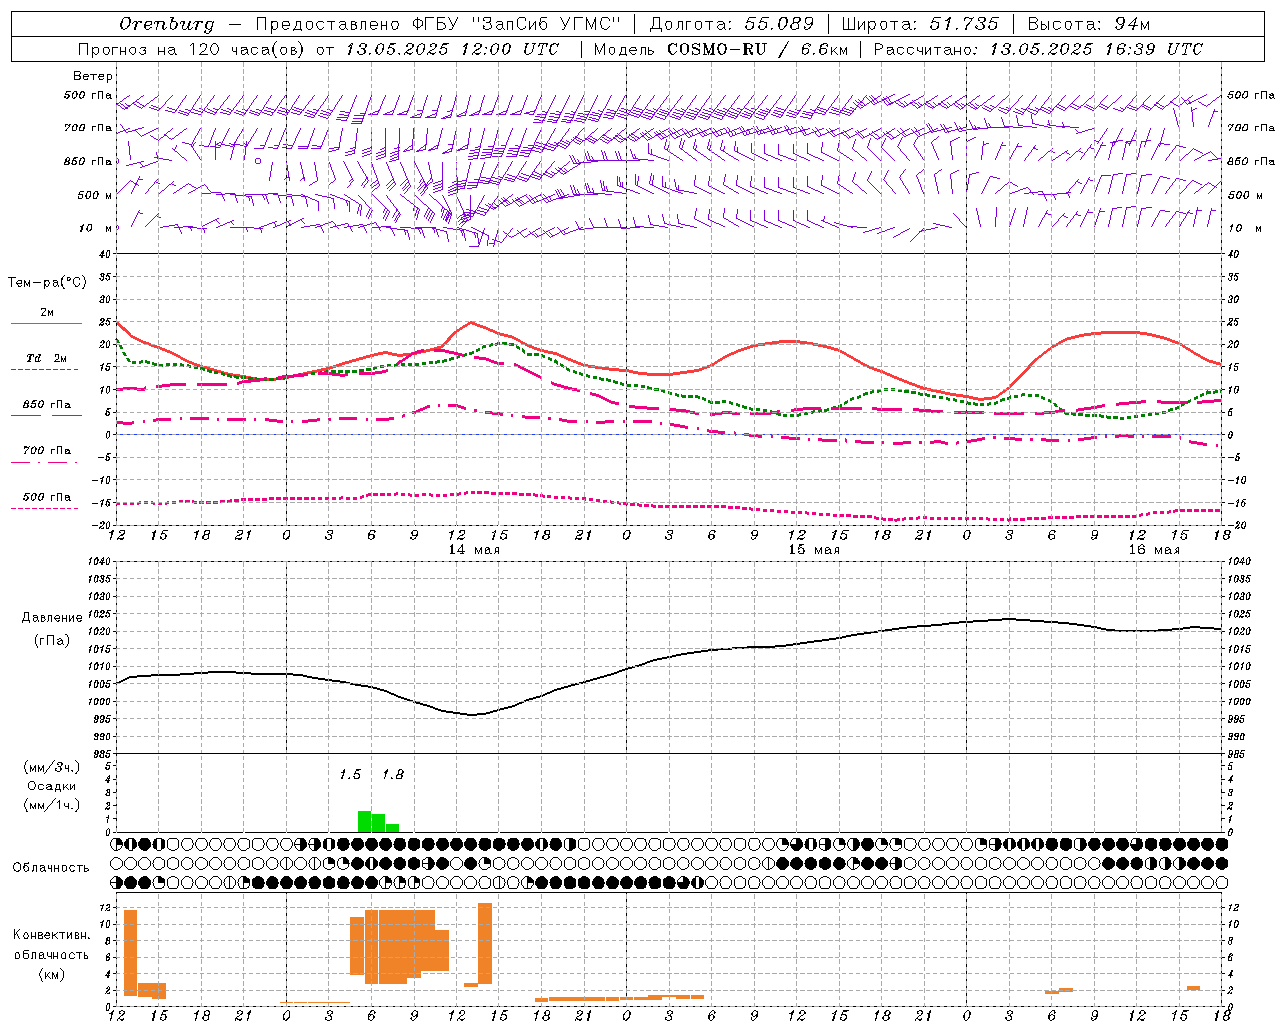1280x1024 pixels.
Task: Select the "(км)" convective cloud unit label
Action: tap(52, 974)
